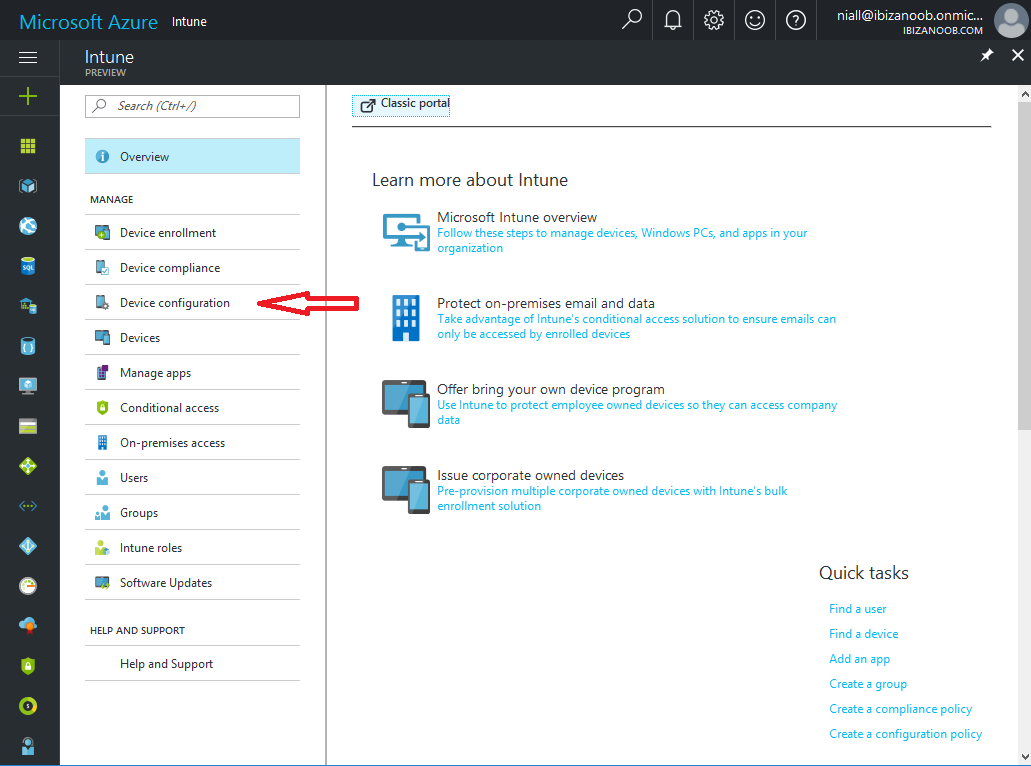Open the 'protect employee owned devices' link
1031x766 pixels.
point(637,412)
